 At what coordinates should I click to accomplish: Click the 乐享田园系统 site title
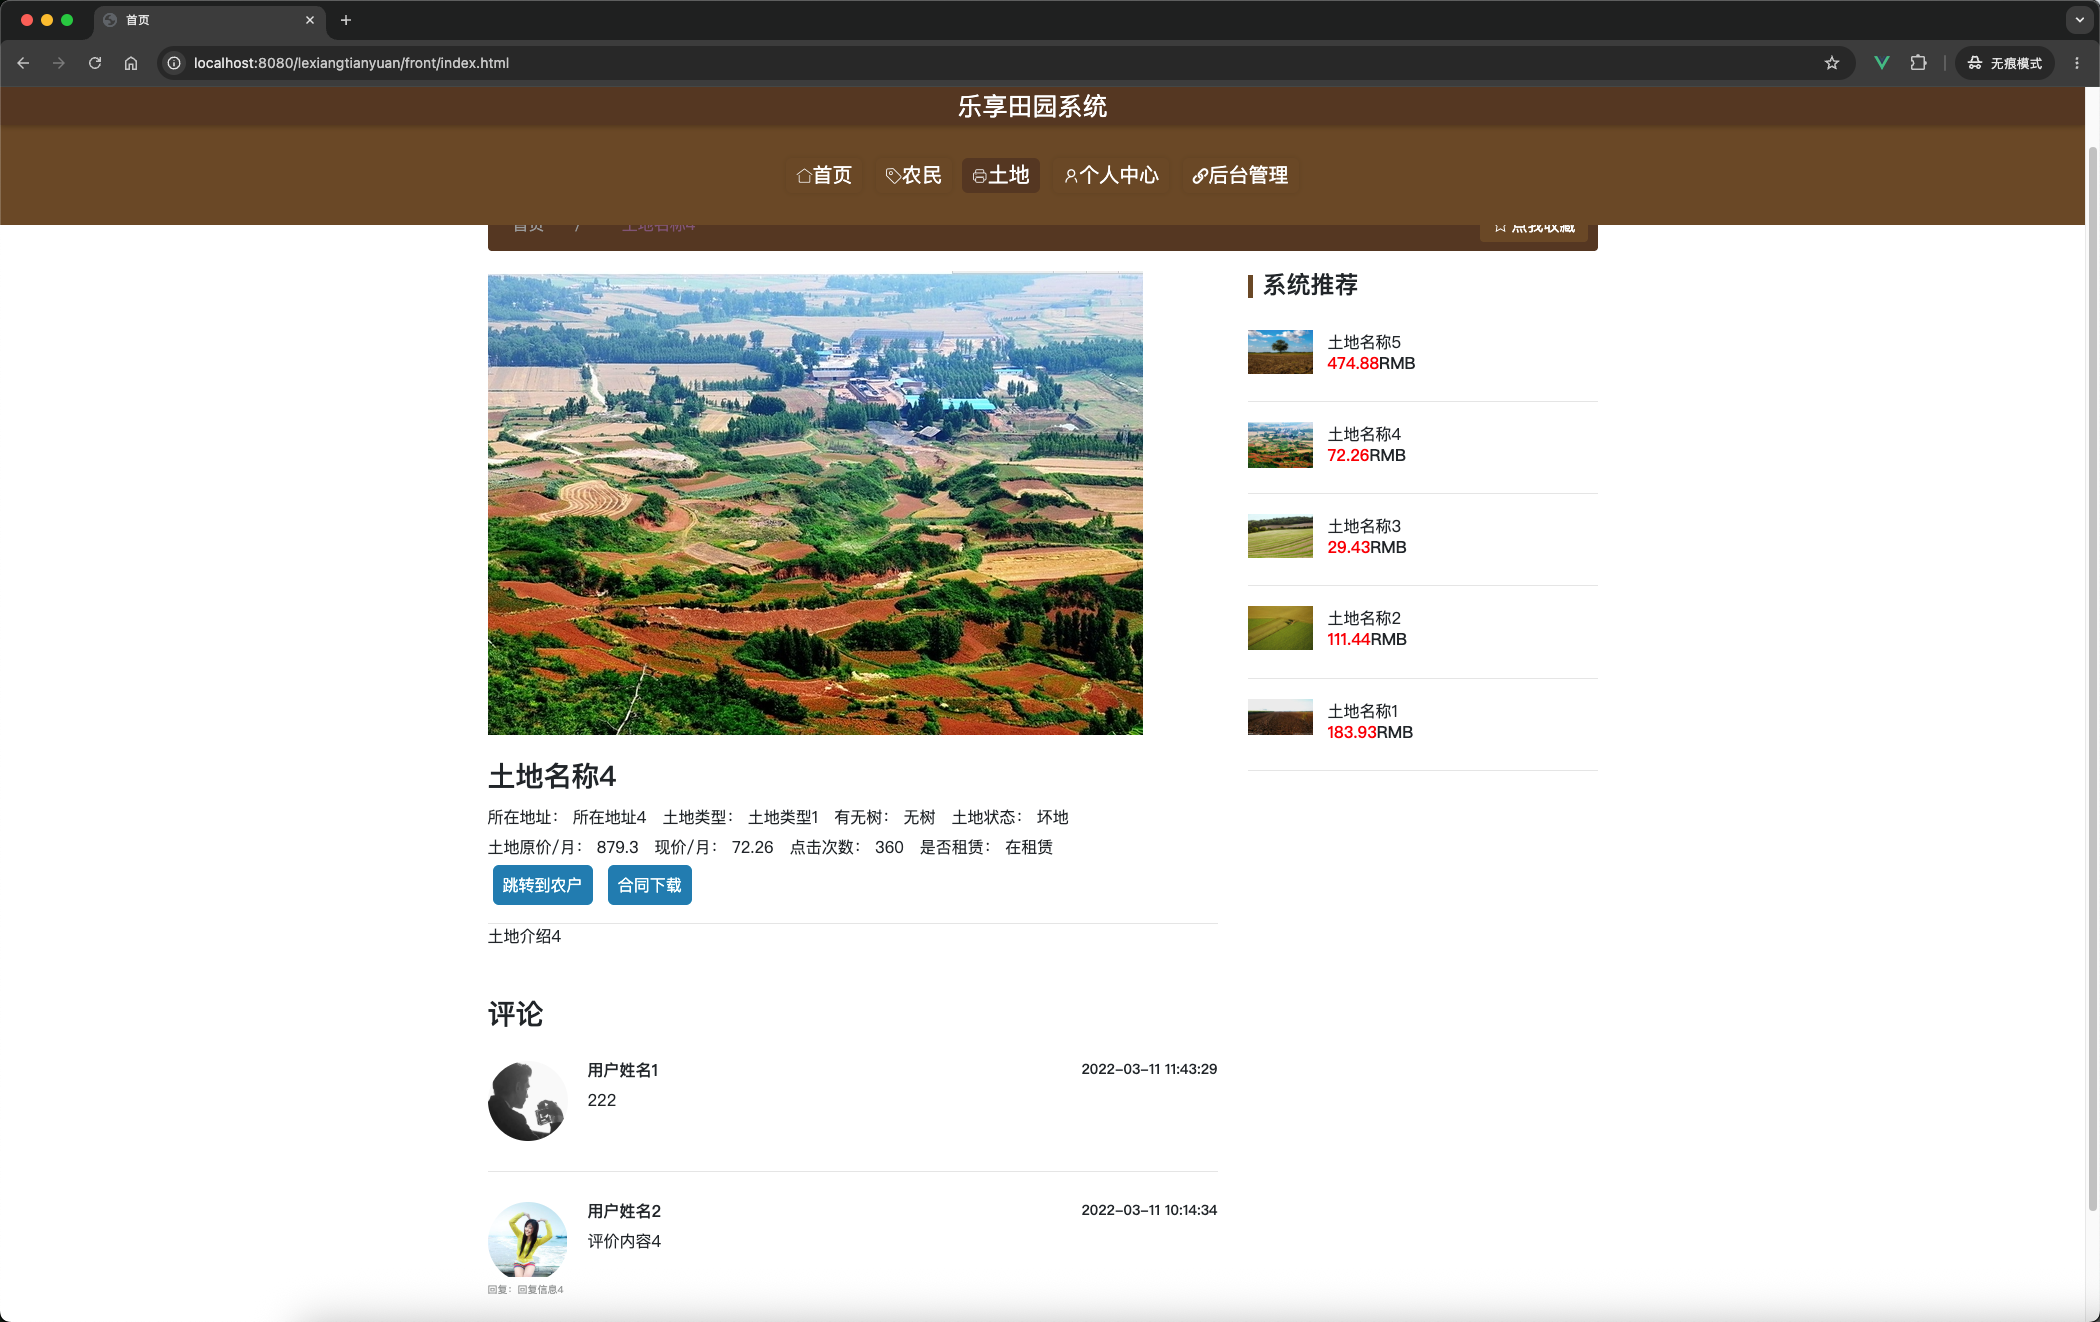coord(1032,107)
